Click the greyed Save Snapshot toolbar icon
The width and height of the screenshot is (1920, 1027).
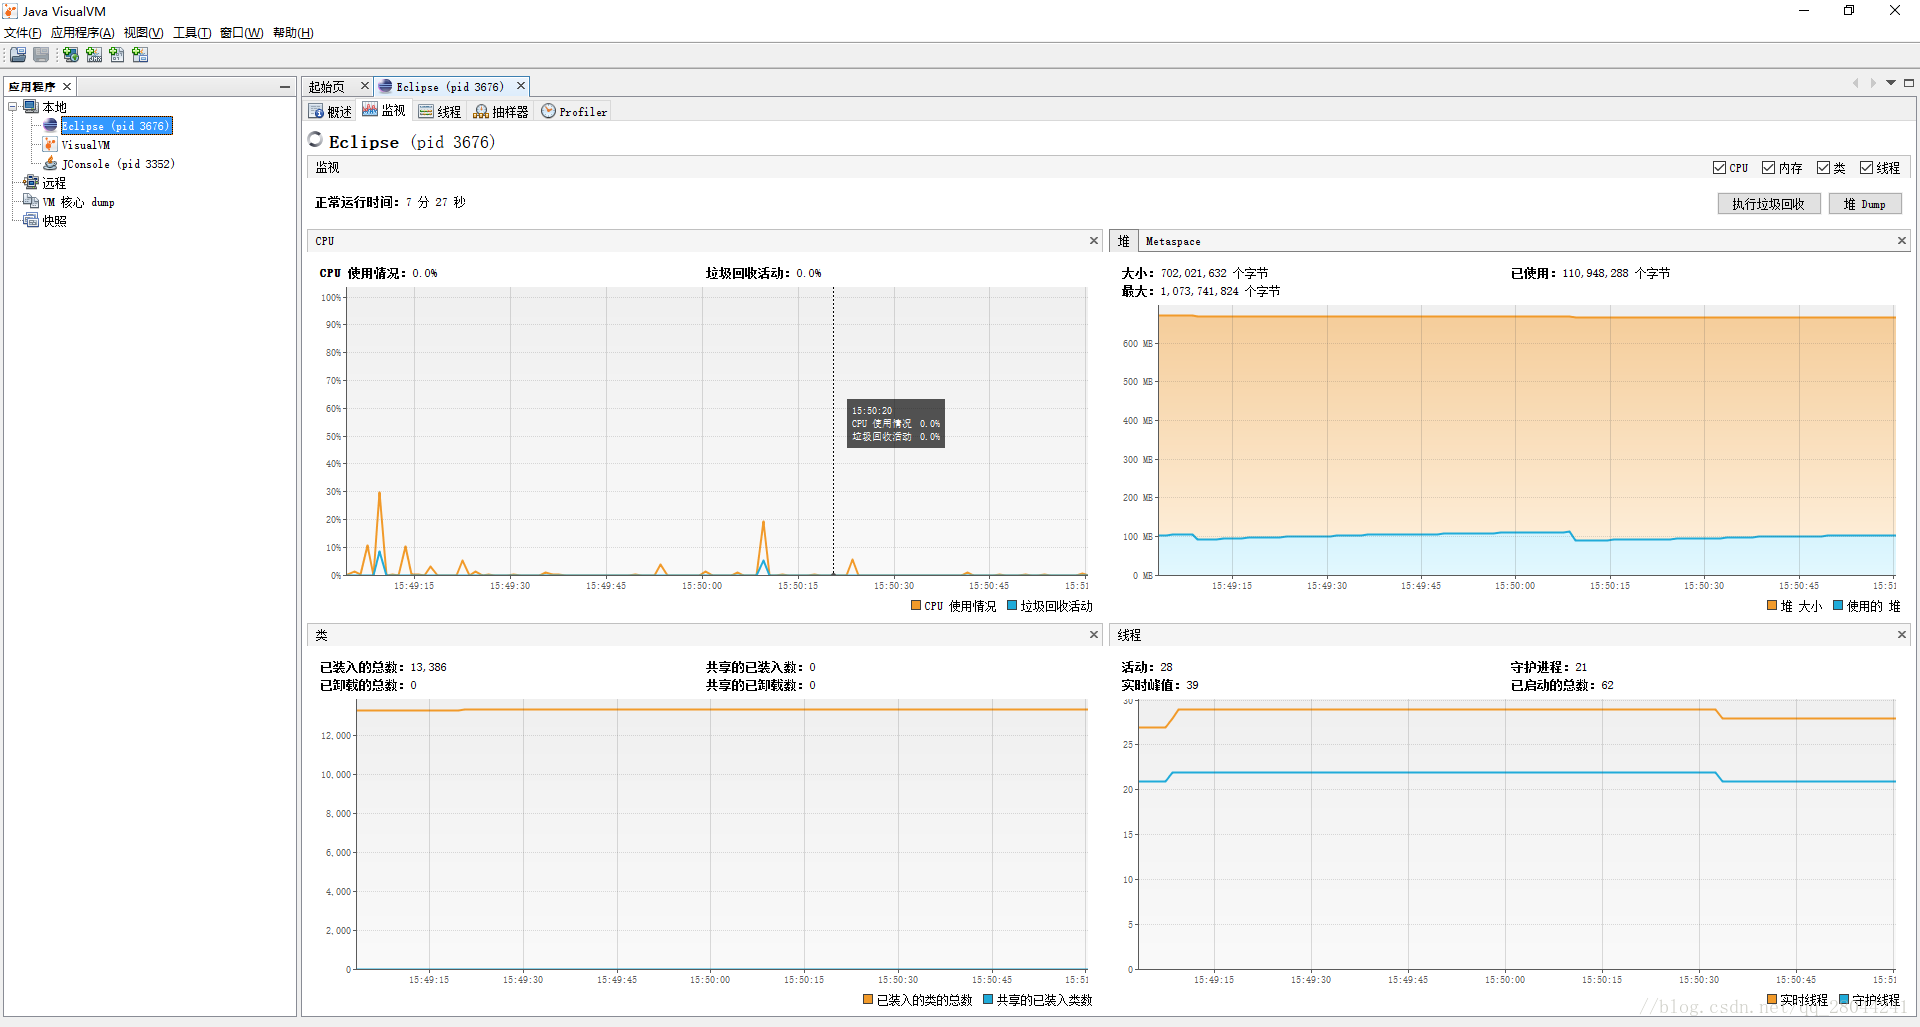point(41,55)
